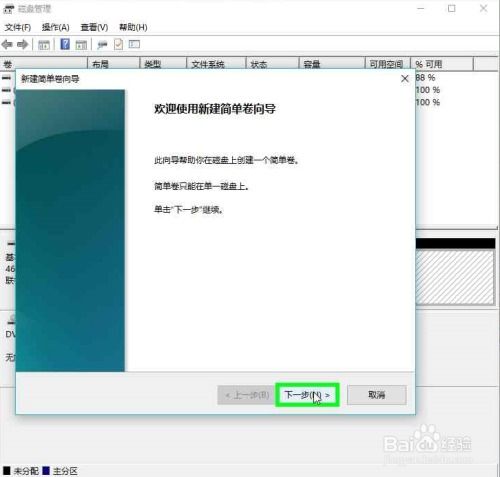
Task: Open the 操作(A) menu
Action: [x=55, y=27]
